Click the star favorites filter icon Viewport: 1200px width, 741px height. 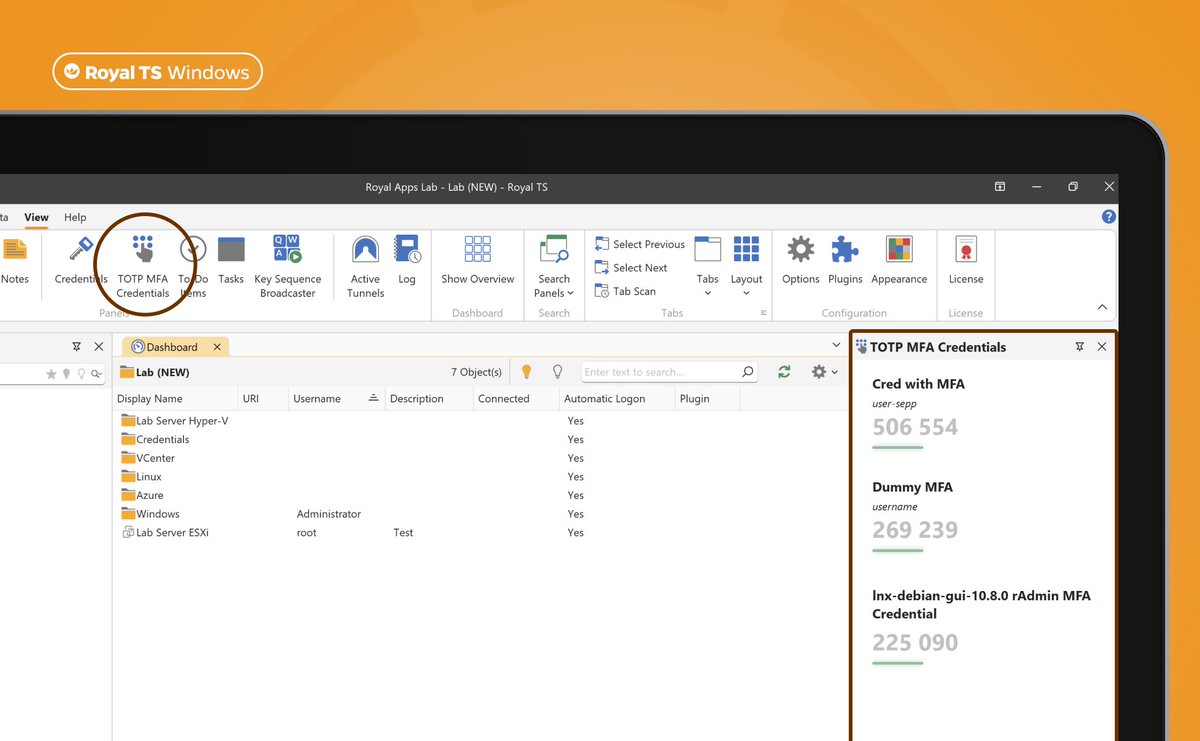pyautogui.click(x=52, y=374)
